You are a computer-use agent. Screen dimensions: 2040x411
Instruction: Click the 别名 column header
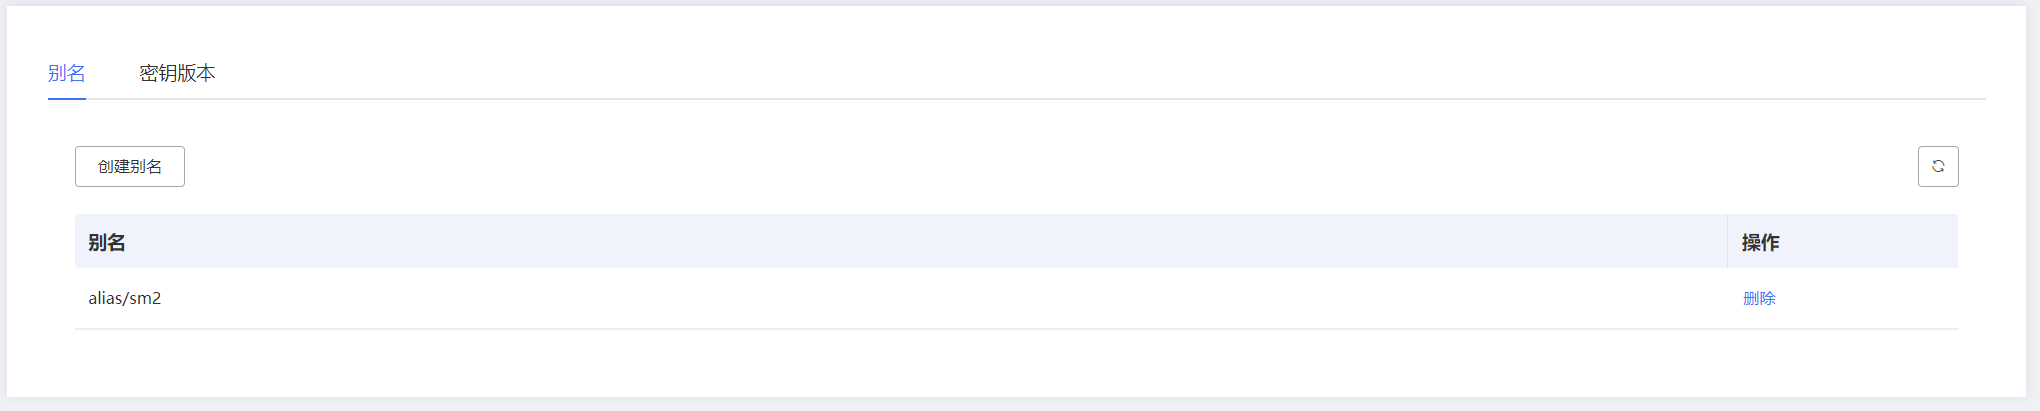click(107, 242)
